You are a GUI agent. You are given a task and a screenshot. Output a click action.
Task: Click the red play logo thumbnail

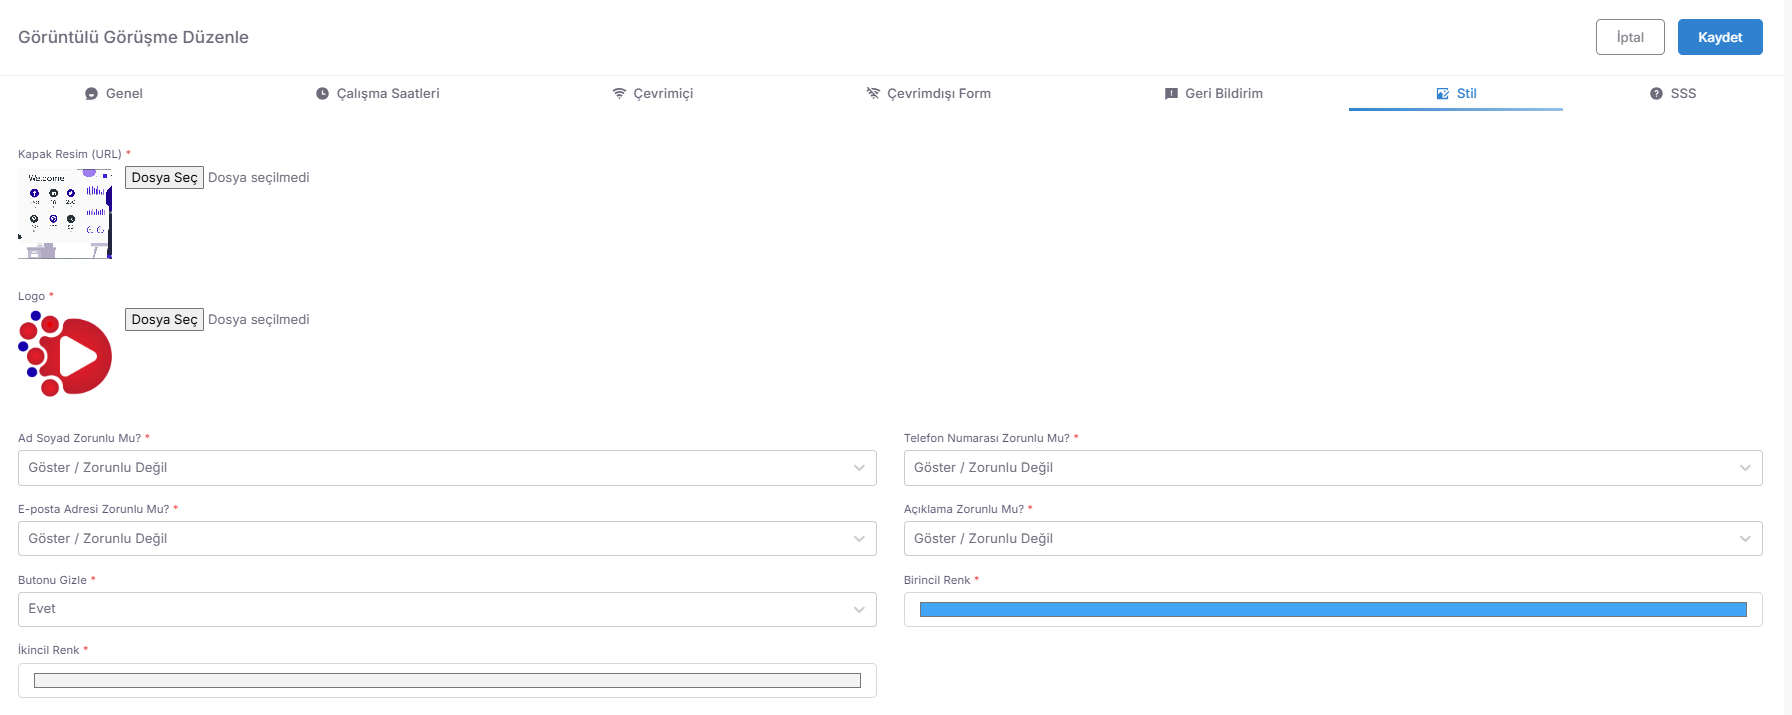click(65, 354)
